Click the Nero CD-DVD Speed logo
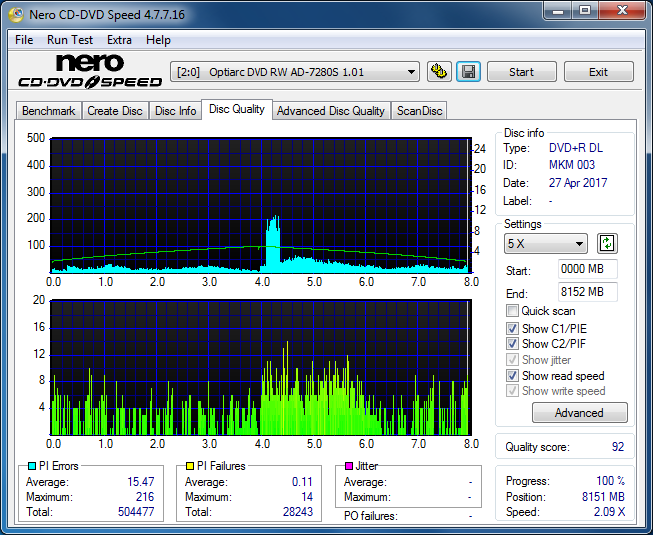This screenshot has height=535, width=653. click(90, 71)
